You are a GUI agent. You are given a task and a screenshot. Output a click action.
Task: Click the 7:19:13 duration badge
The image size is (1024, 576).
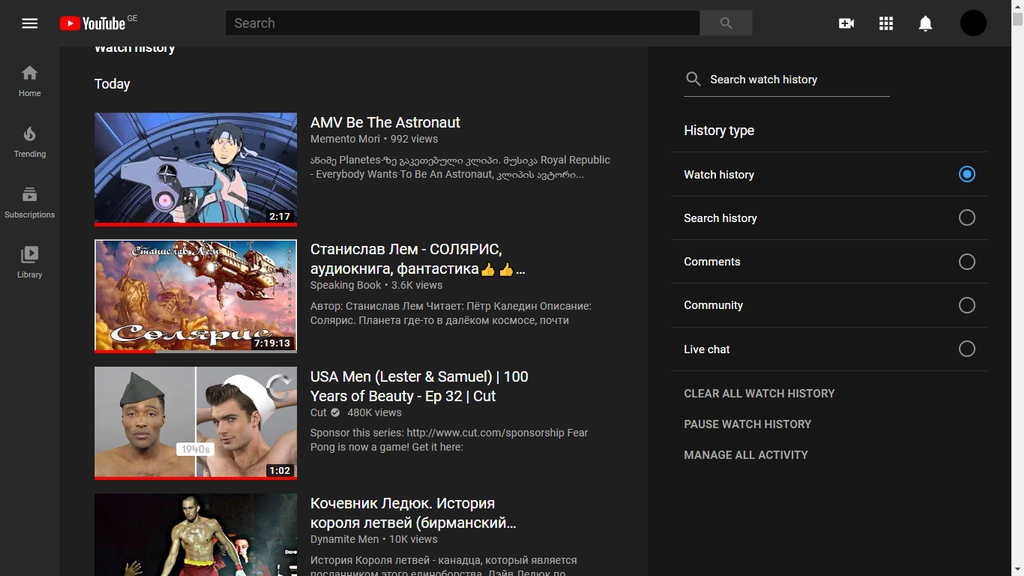click(272, 344)
